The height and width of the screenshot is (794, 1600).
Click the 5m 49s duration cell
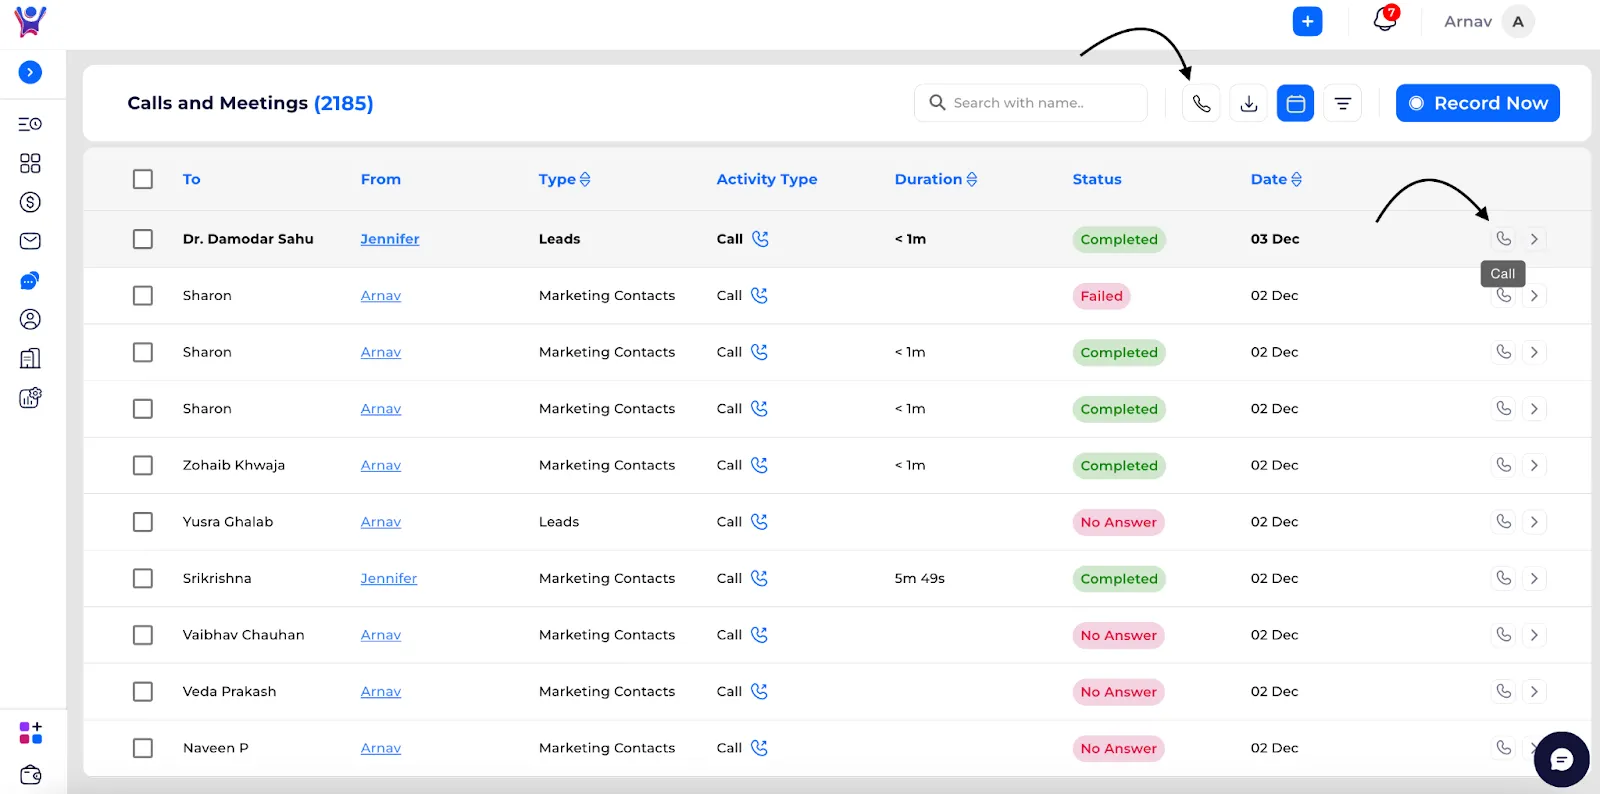click(x=920, y=578)
